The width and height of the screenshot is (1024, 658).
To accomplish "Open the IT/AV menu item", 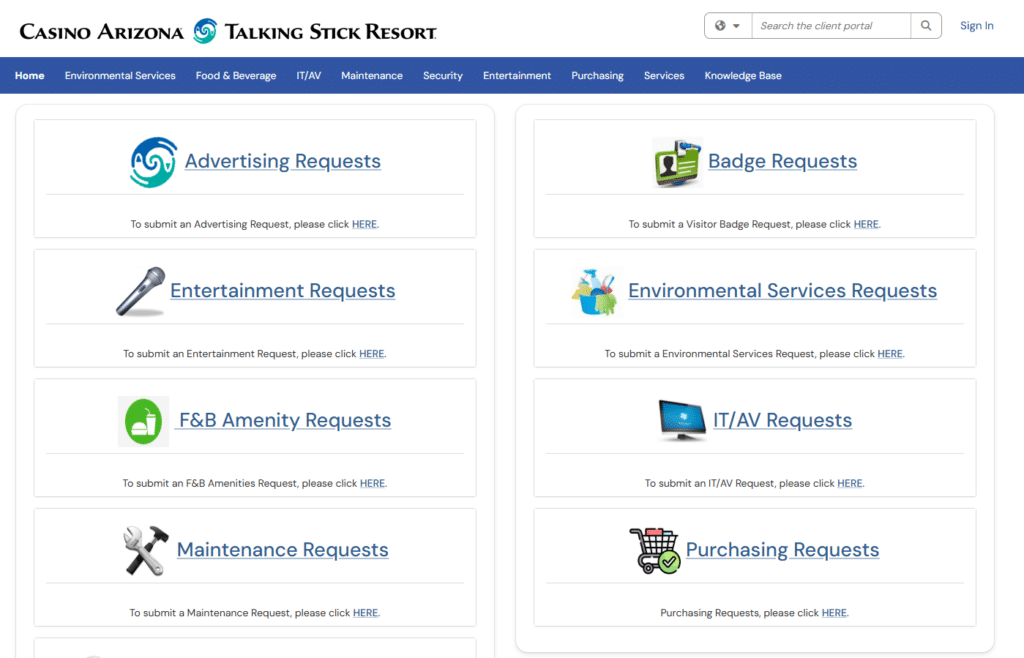I will click(309, 76).
